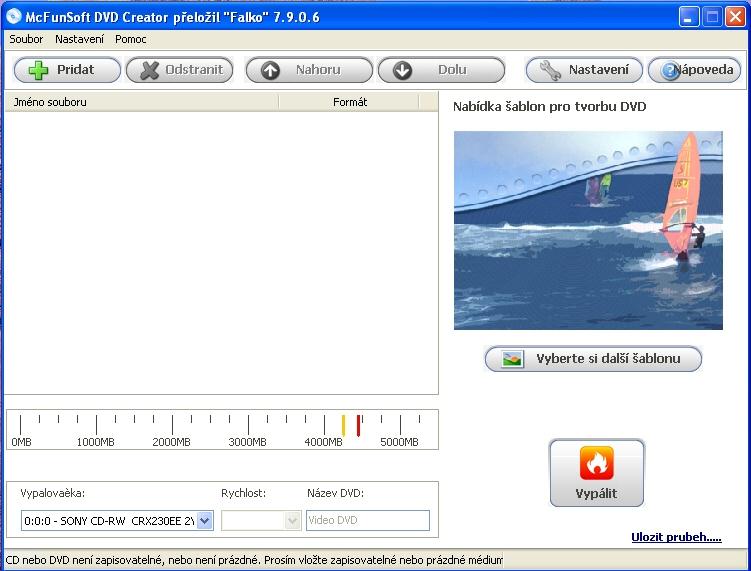Open the Nastavení menu in menu bar
Image resolution: width=751 pixels, height=571 pixels.
click(x=79, y=39)
